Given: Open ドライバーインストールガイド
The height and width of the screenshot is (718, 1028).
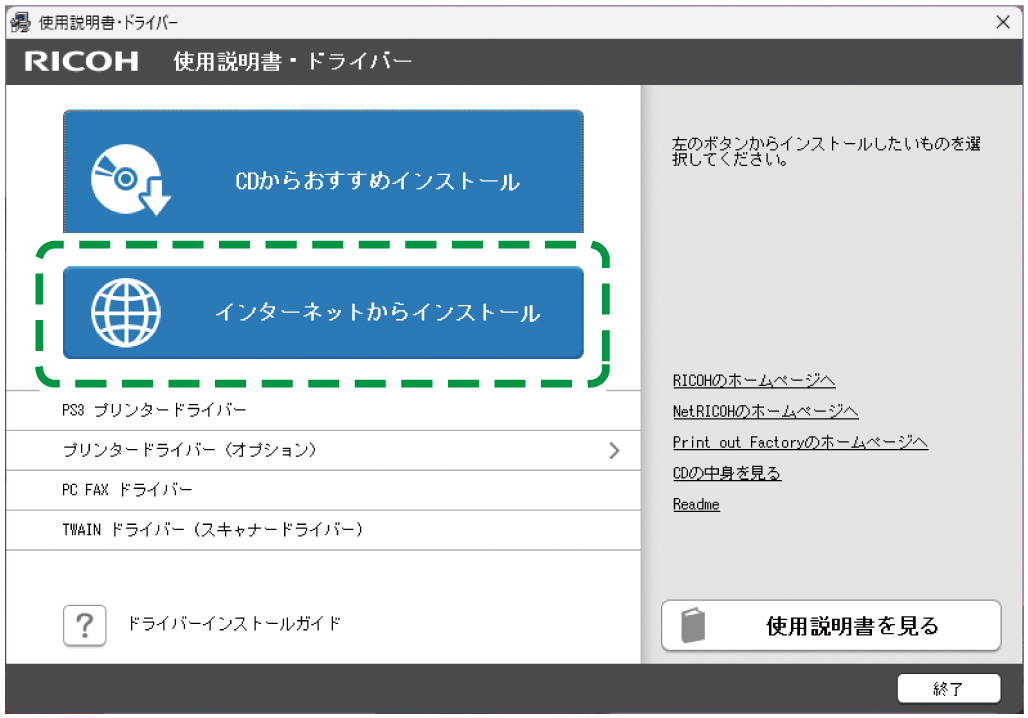Looking at the screenshot, I should tap(230, 624).
